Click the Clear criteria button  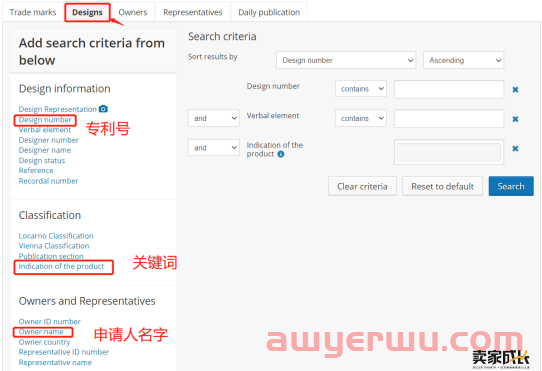tap(362, 186)
